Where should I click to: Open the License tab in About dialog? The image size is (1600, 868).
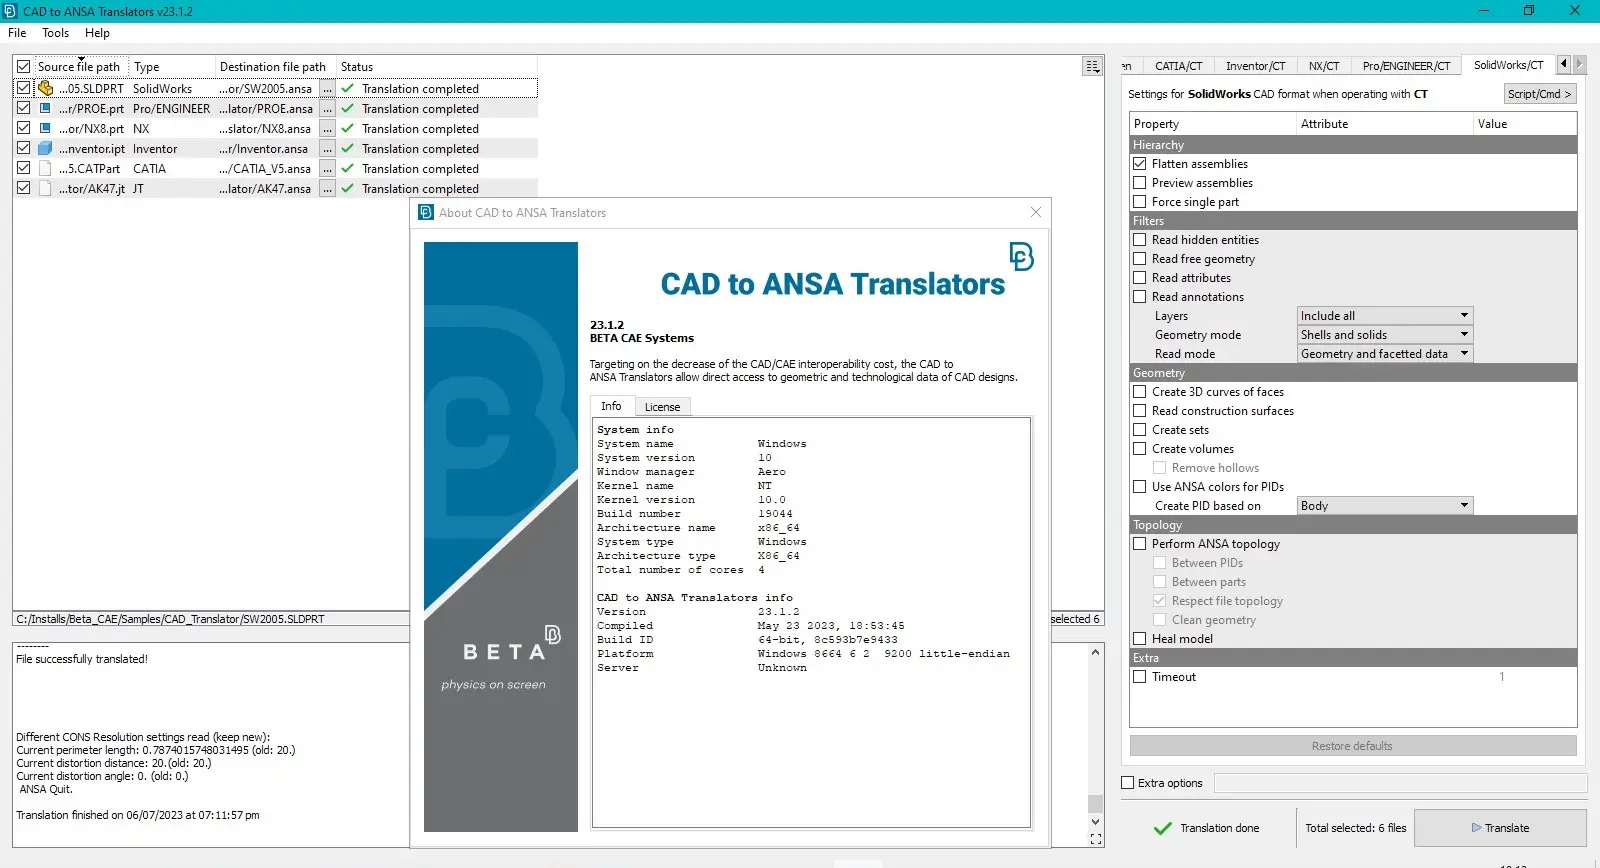pyautogui.click(x=662, y=407)
